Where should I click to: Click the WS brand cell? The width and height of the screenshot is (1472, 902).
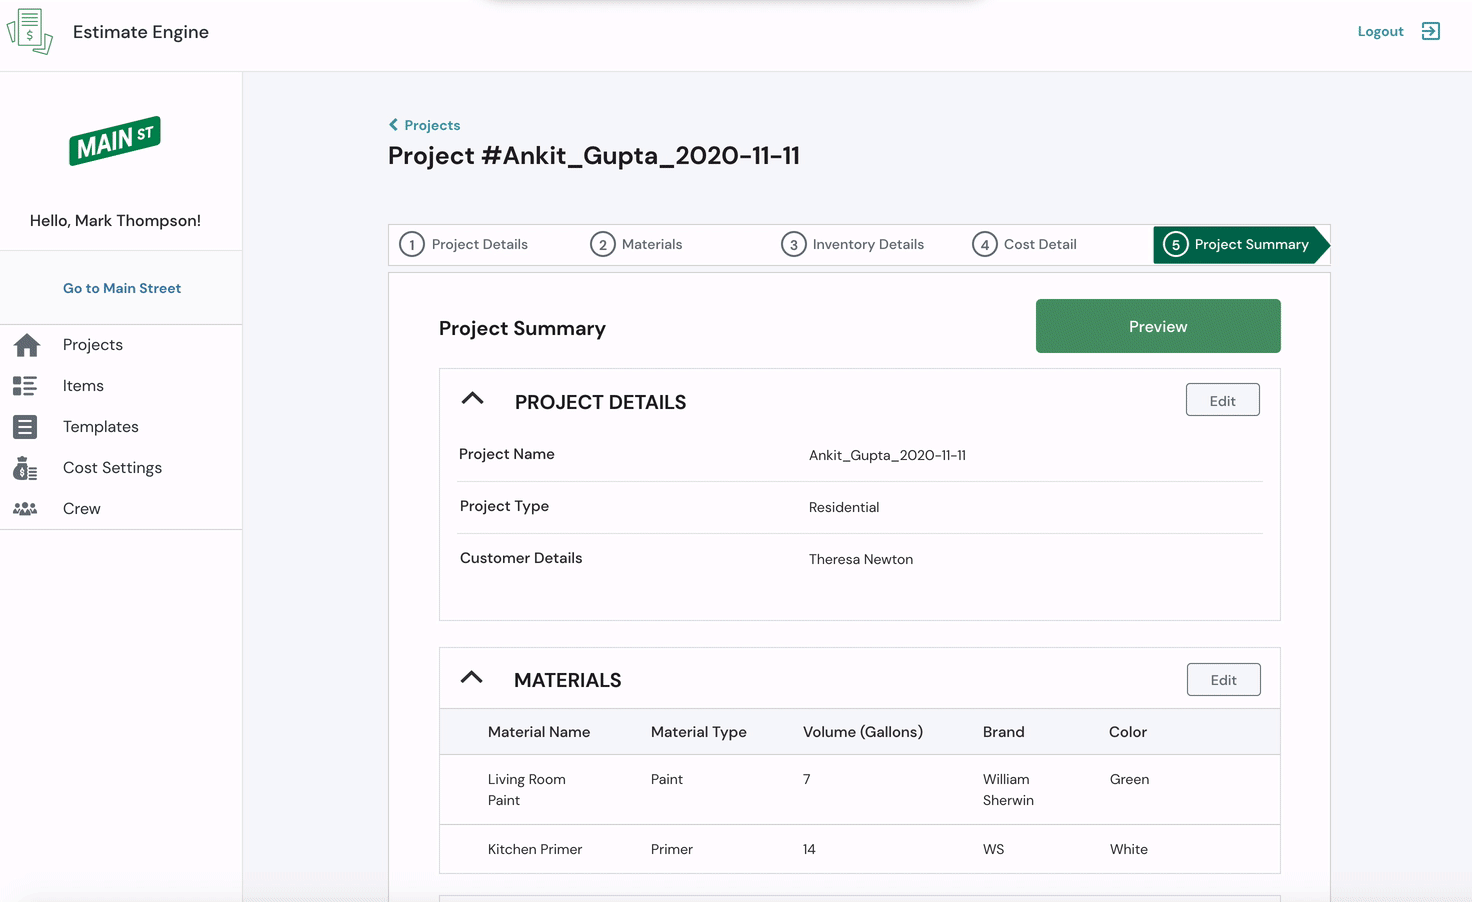coord(993,849)
